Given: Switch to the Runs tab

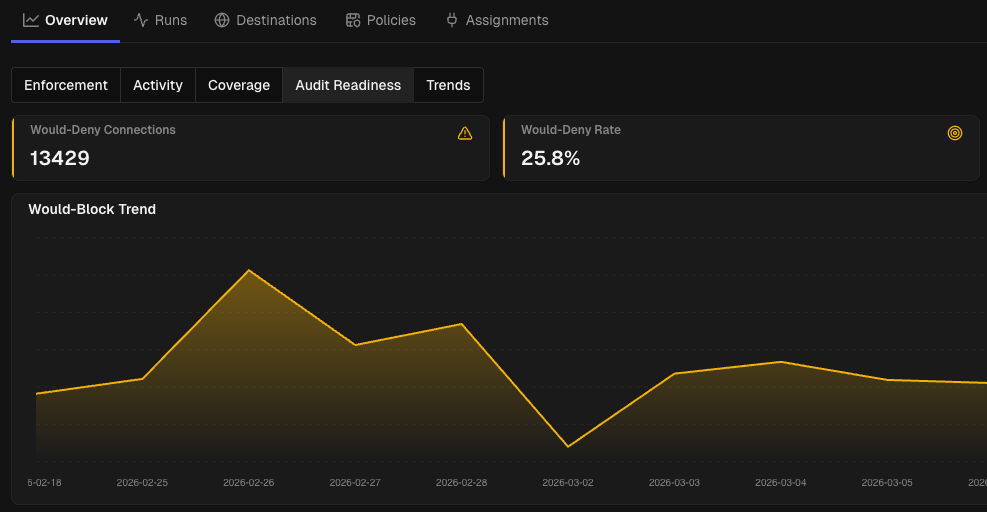Looking at the screenshot, I should (161, 20).
